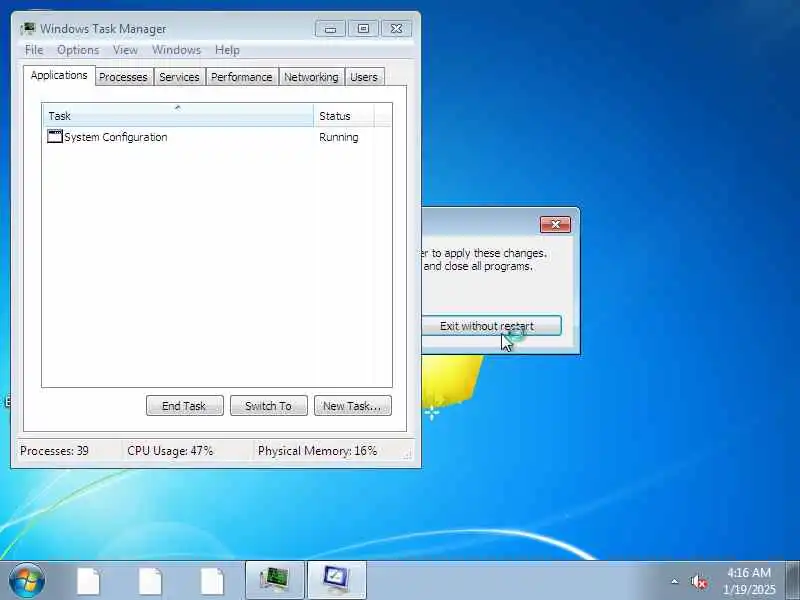Click the End Task button

185,406
